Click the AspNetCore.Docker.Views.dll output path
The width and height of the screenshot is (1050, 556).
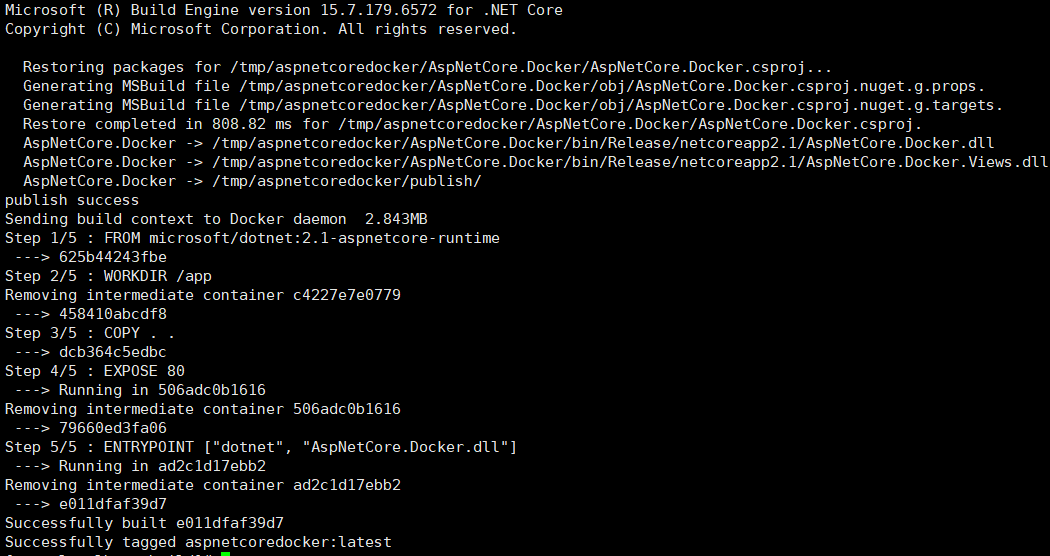point(630,162)
